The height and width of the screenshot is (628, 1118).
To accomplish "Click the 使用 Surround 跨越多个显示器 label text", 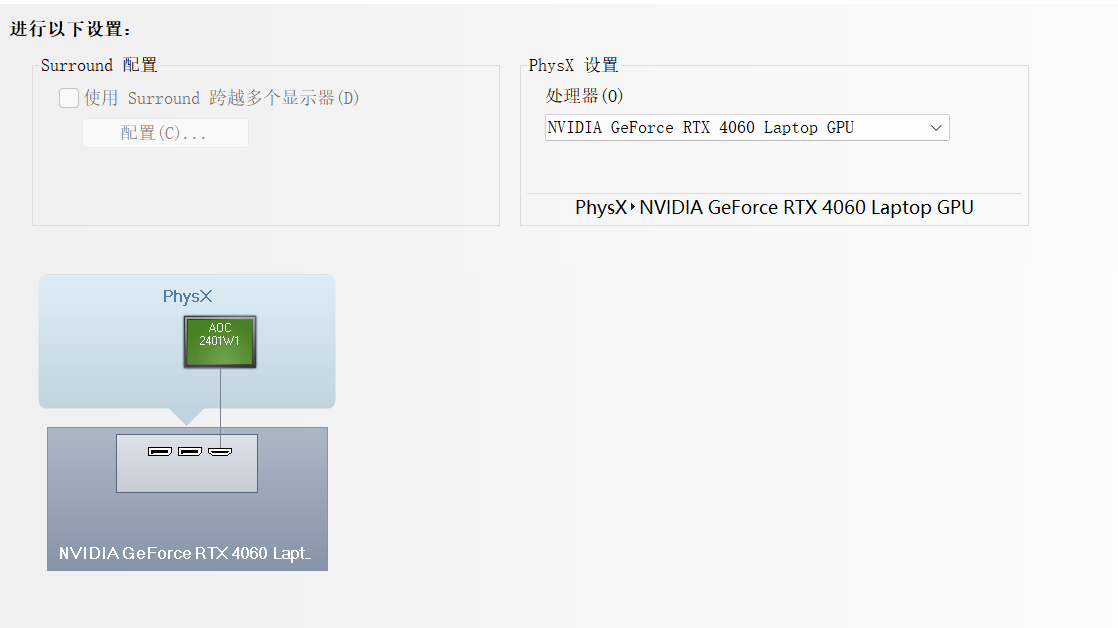I will click(221, 98).
